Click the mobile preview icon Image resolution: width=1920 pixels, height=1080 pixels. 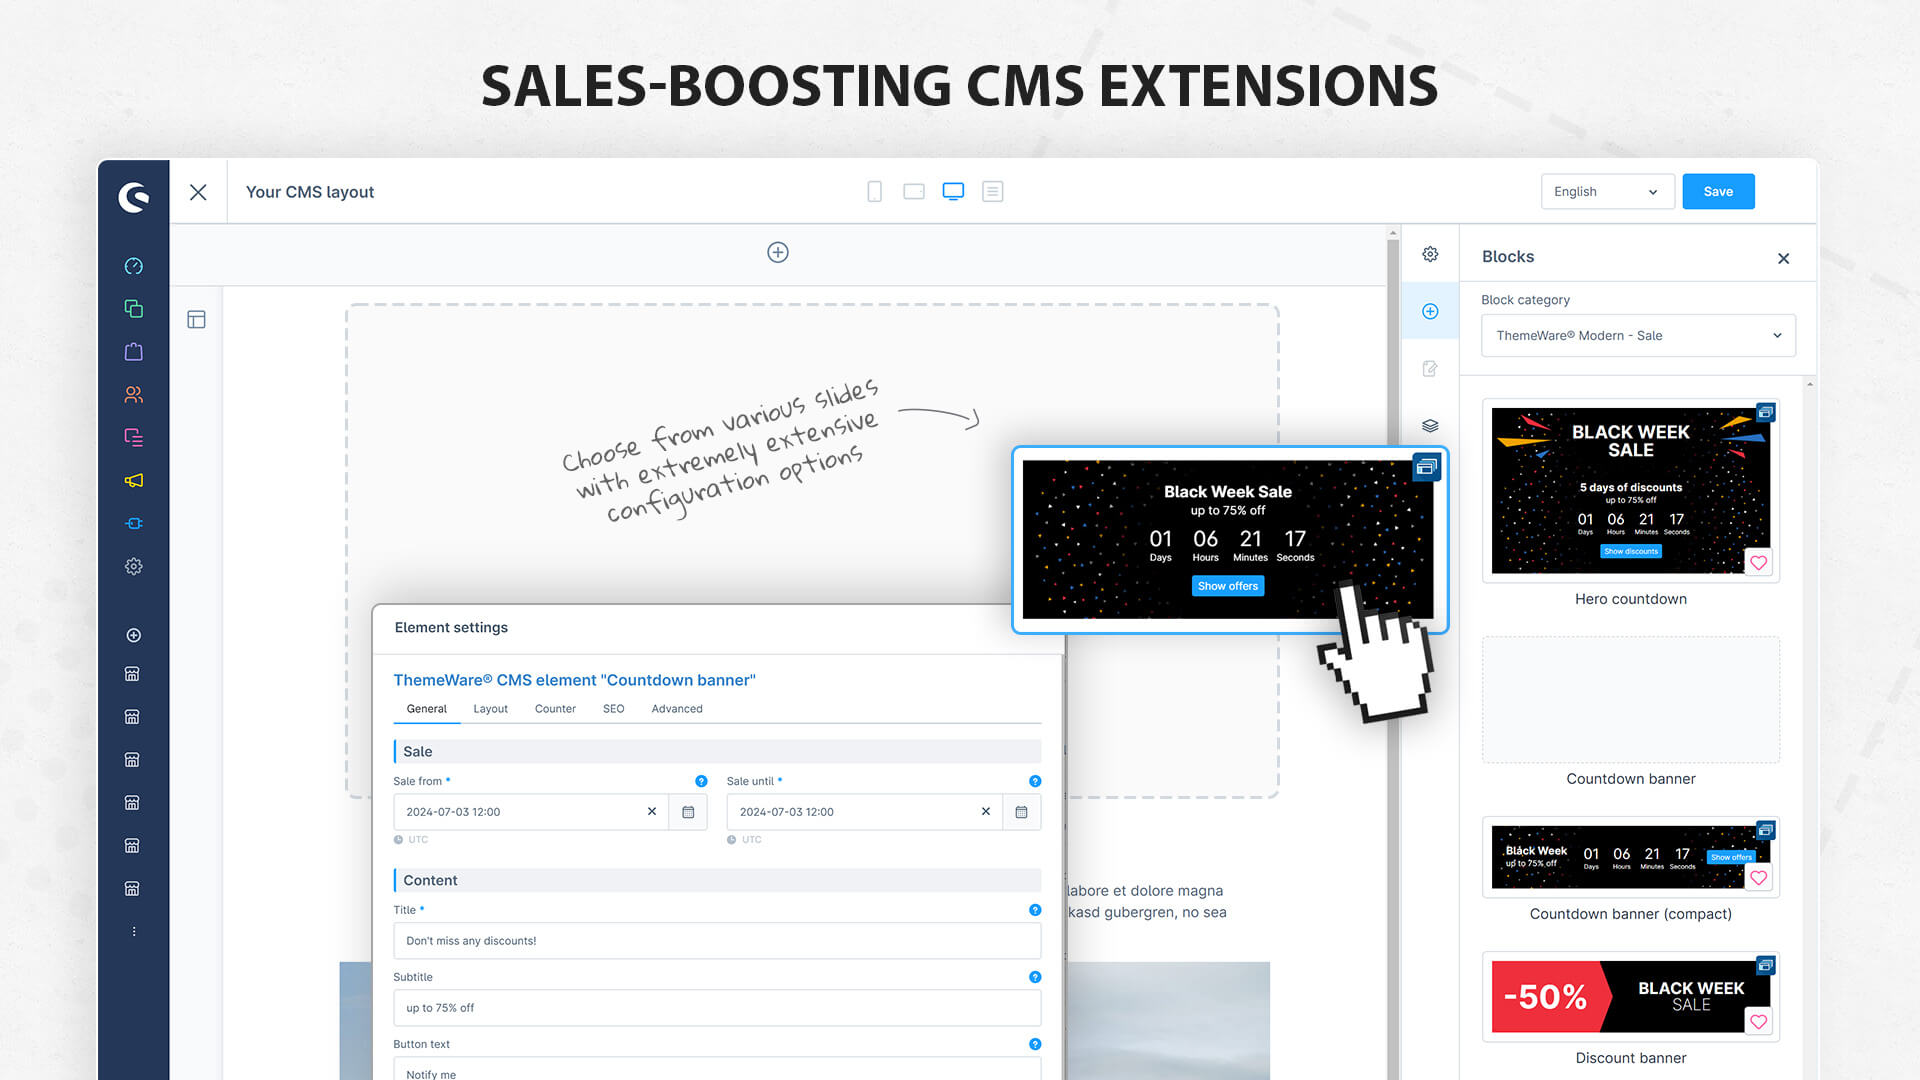click(873, 191)
